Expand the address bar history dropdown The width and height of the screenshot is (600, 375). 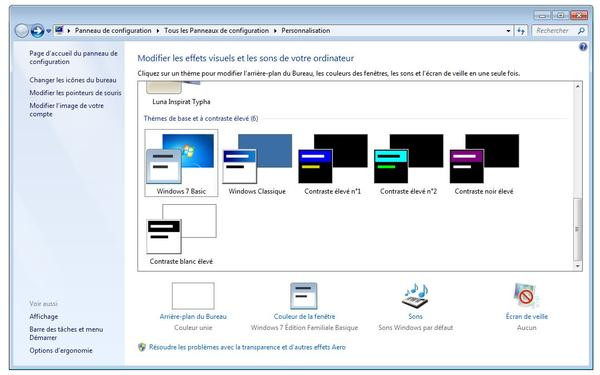click(x=508, y=31)
